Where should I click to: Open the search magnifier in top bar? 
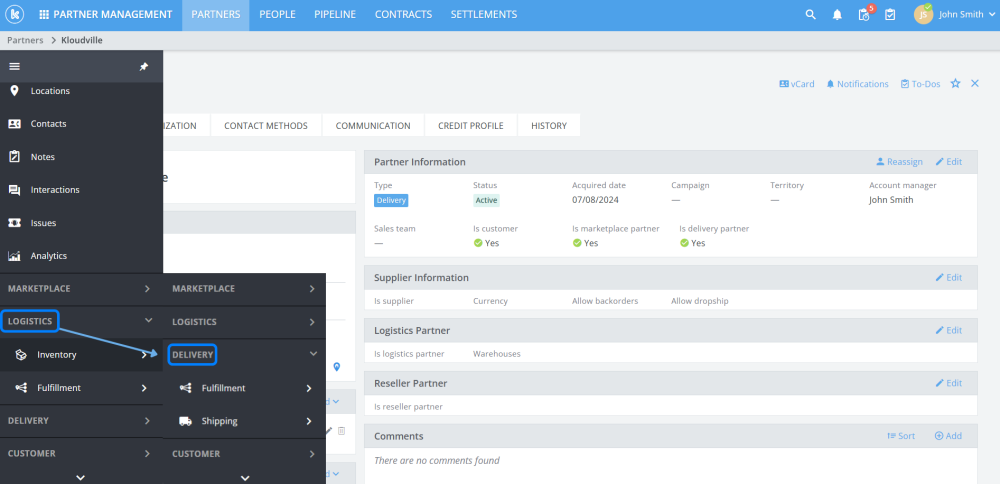[811, 15]
